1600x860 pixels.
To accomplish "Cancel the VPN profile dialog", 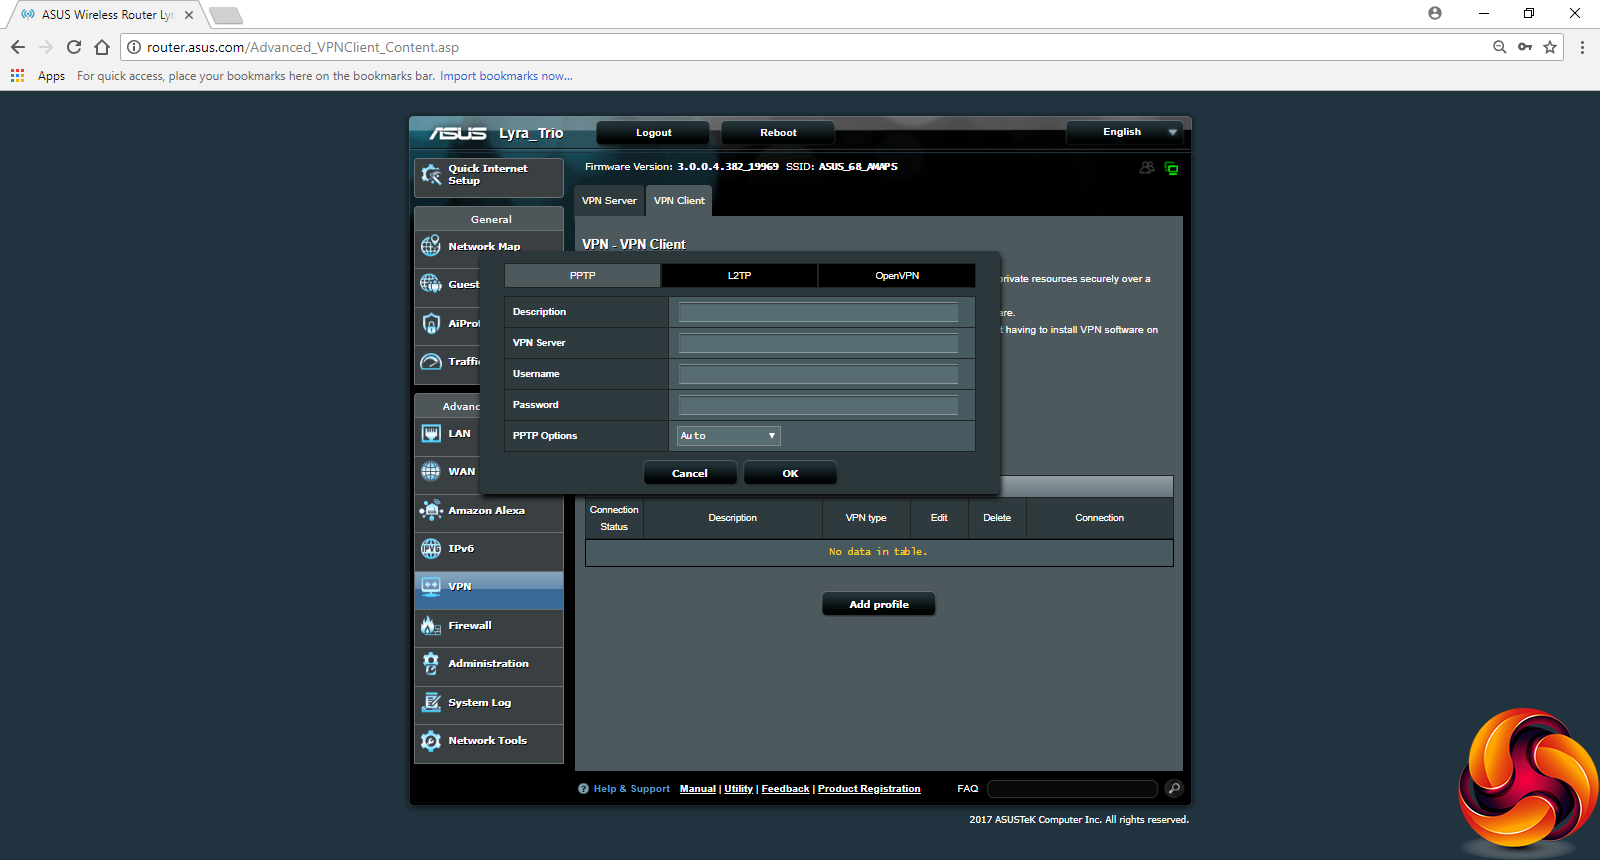I will click(x=690, y=474).
